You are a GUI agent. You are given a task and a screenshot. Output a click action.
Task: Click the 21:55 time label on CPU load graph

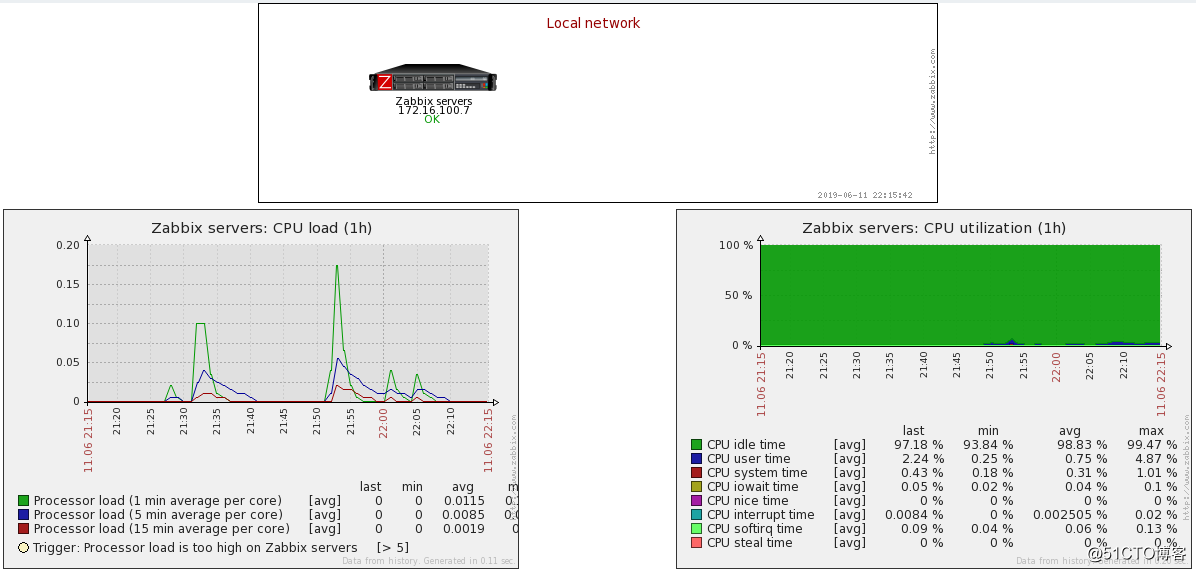tap(351, 423)
